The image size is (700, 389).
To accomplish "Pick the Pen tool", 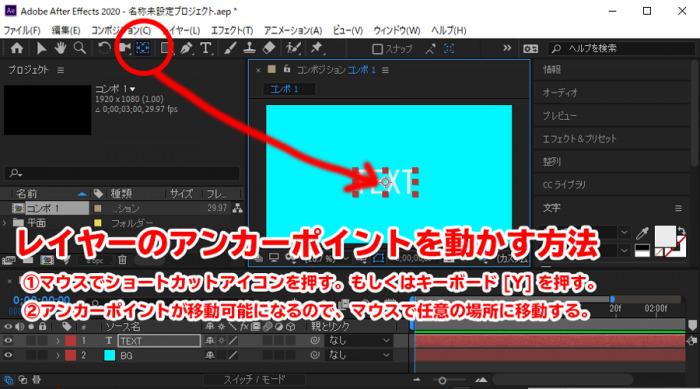I will [x=186, y=48].
